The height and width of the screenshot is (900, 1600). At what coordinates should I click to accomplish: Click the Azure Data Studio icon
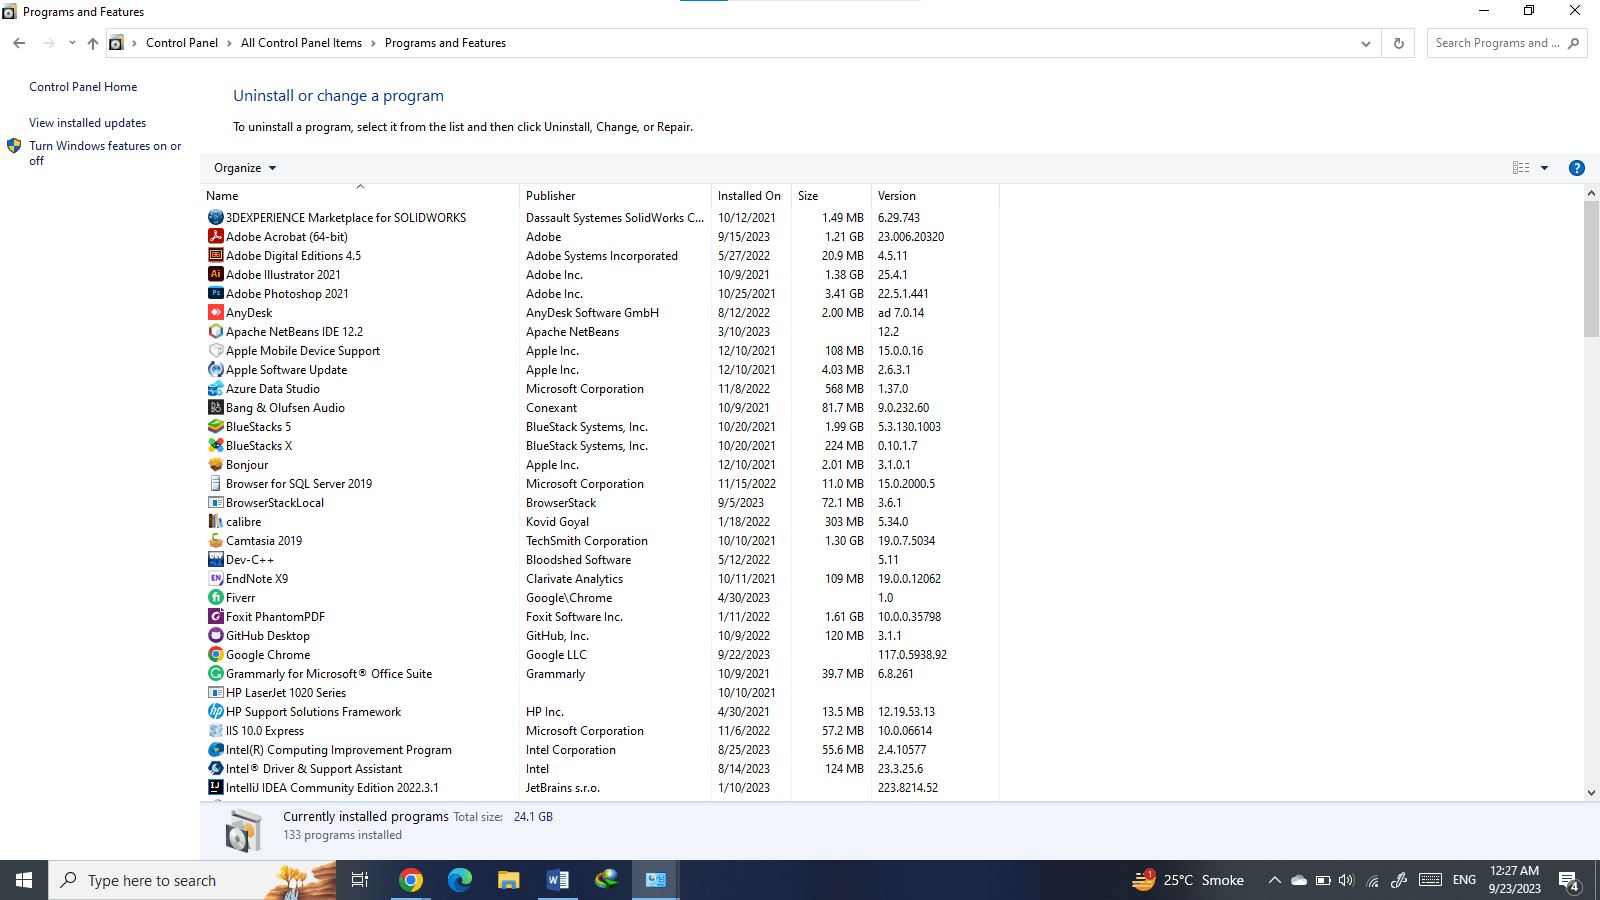click(x=215, y=388)
